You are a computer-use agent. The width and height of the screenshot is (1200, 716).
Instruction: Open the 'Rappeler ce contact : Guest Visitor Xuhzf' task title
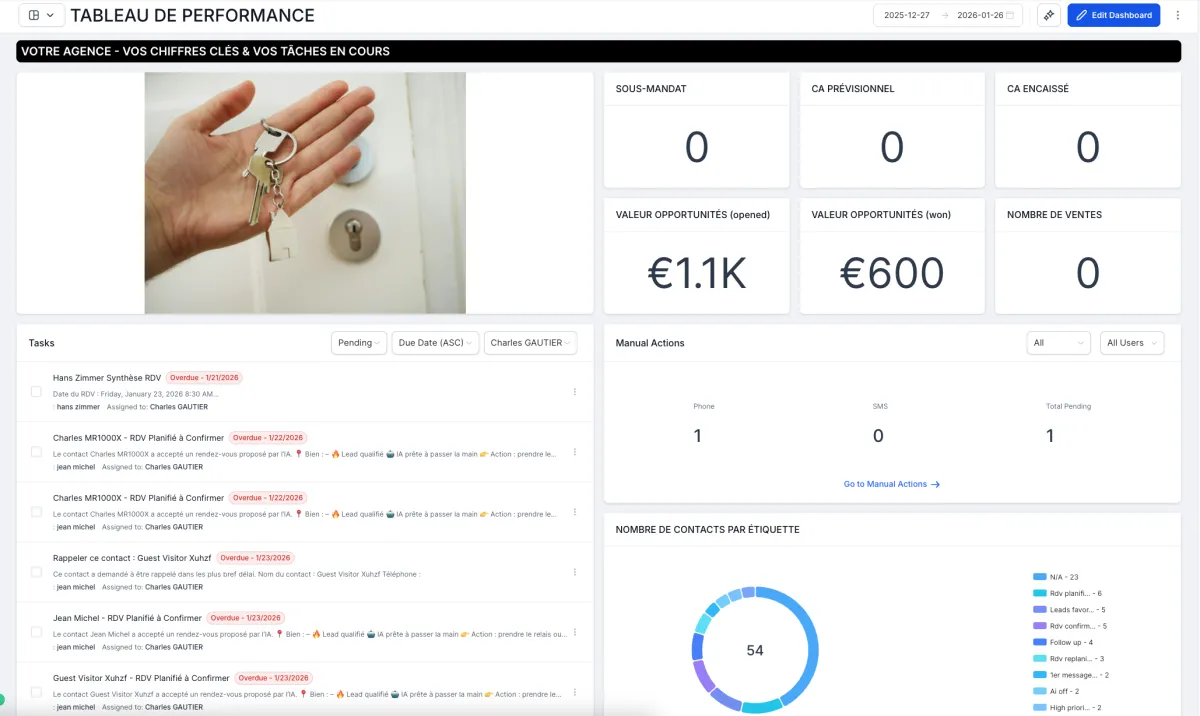click(132, 558)
